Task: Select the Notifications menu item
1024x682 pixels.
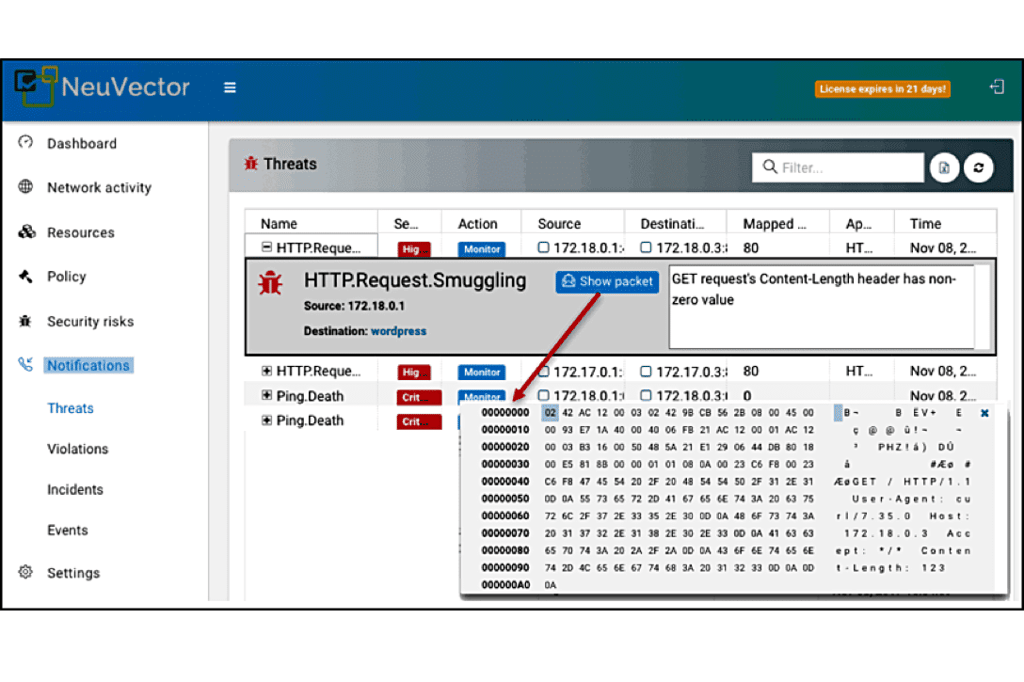Action: tap(88, 365)
